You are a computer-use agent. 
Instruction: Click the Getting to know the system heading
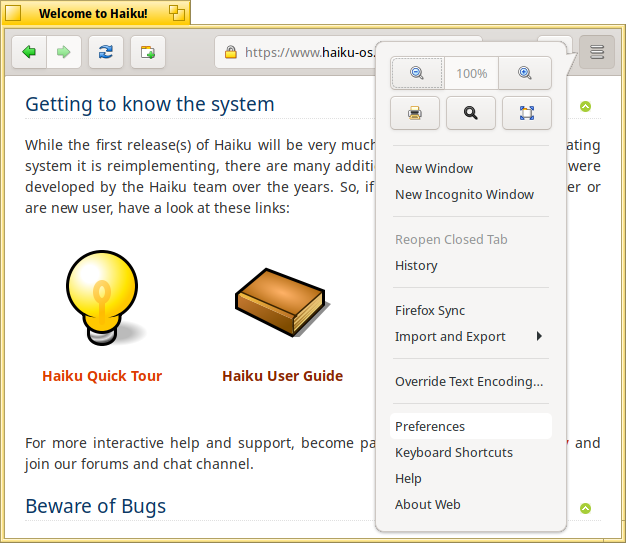click(x=150, y=104)
